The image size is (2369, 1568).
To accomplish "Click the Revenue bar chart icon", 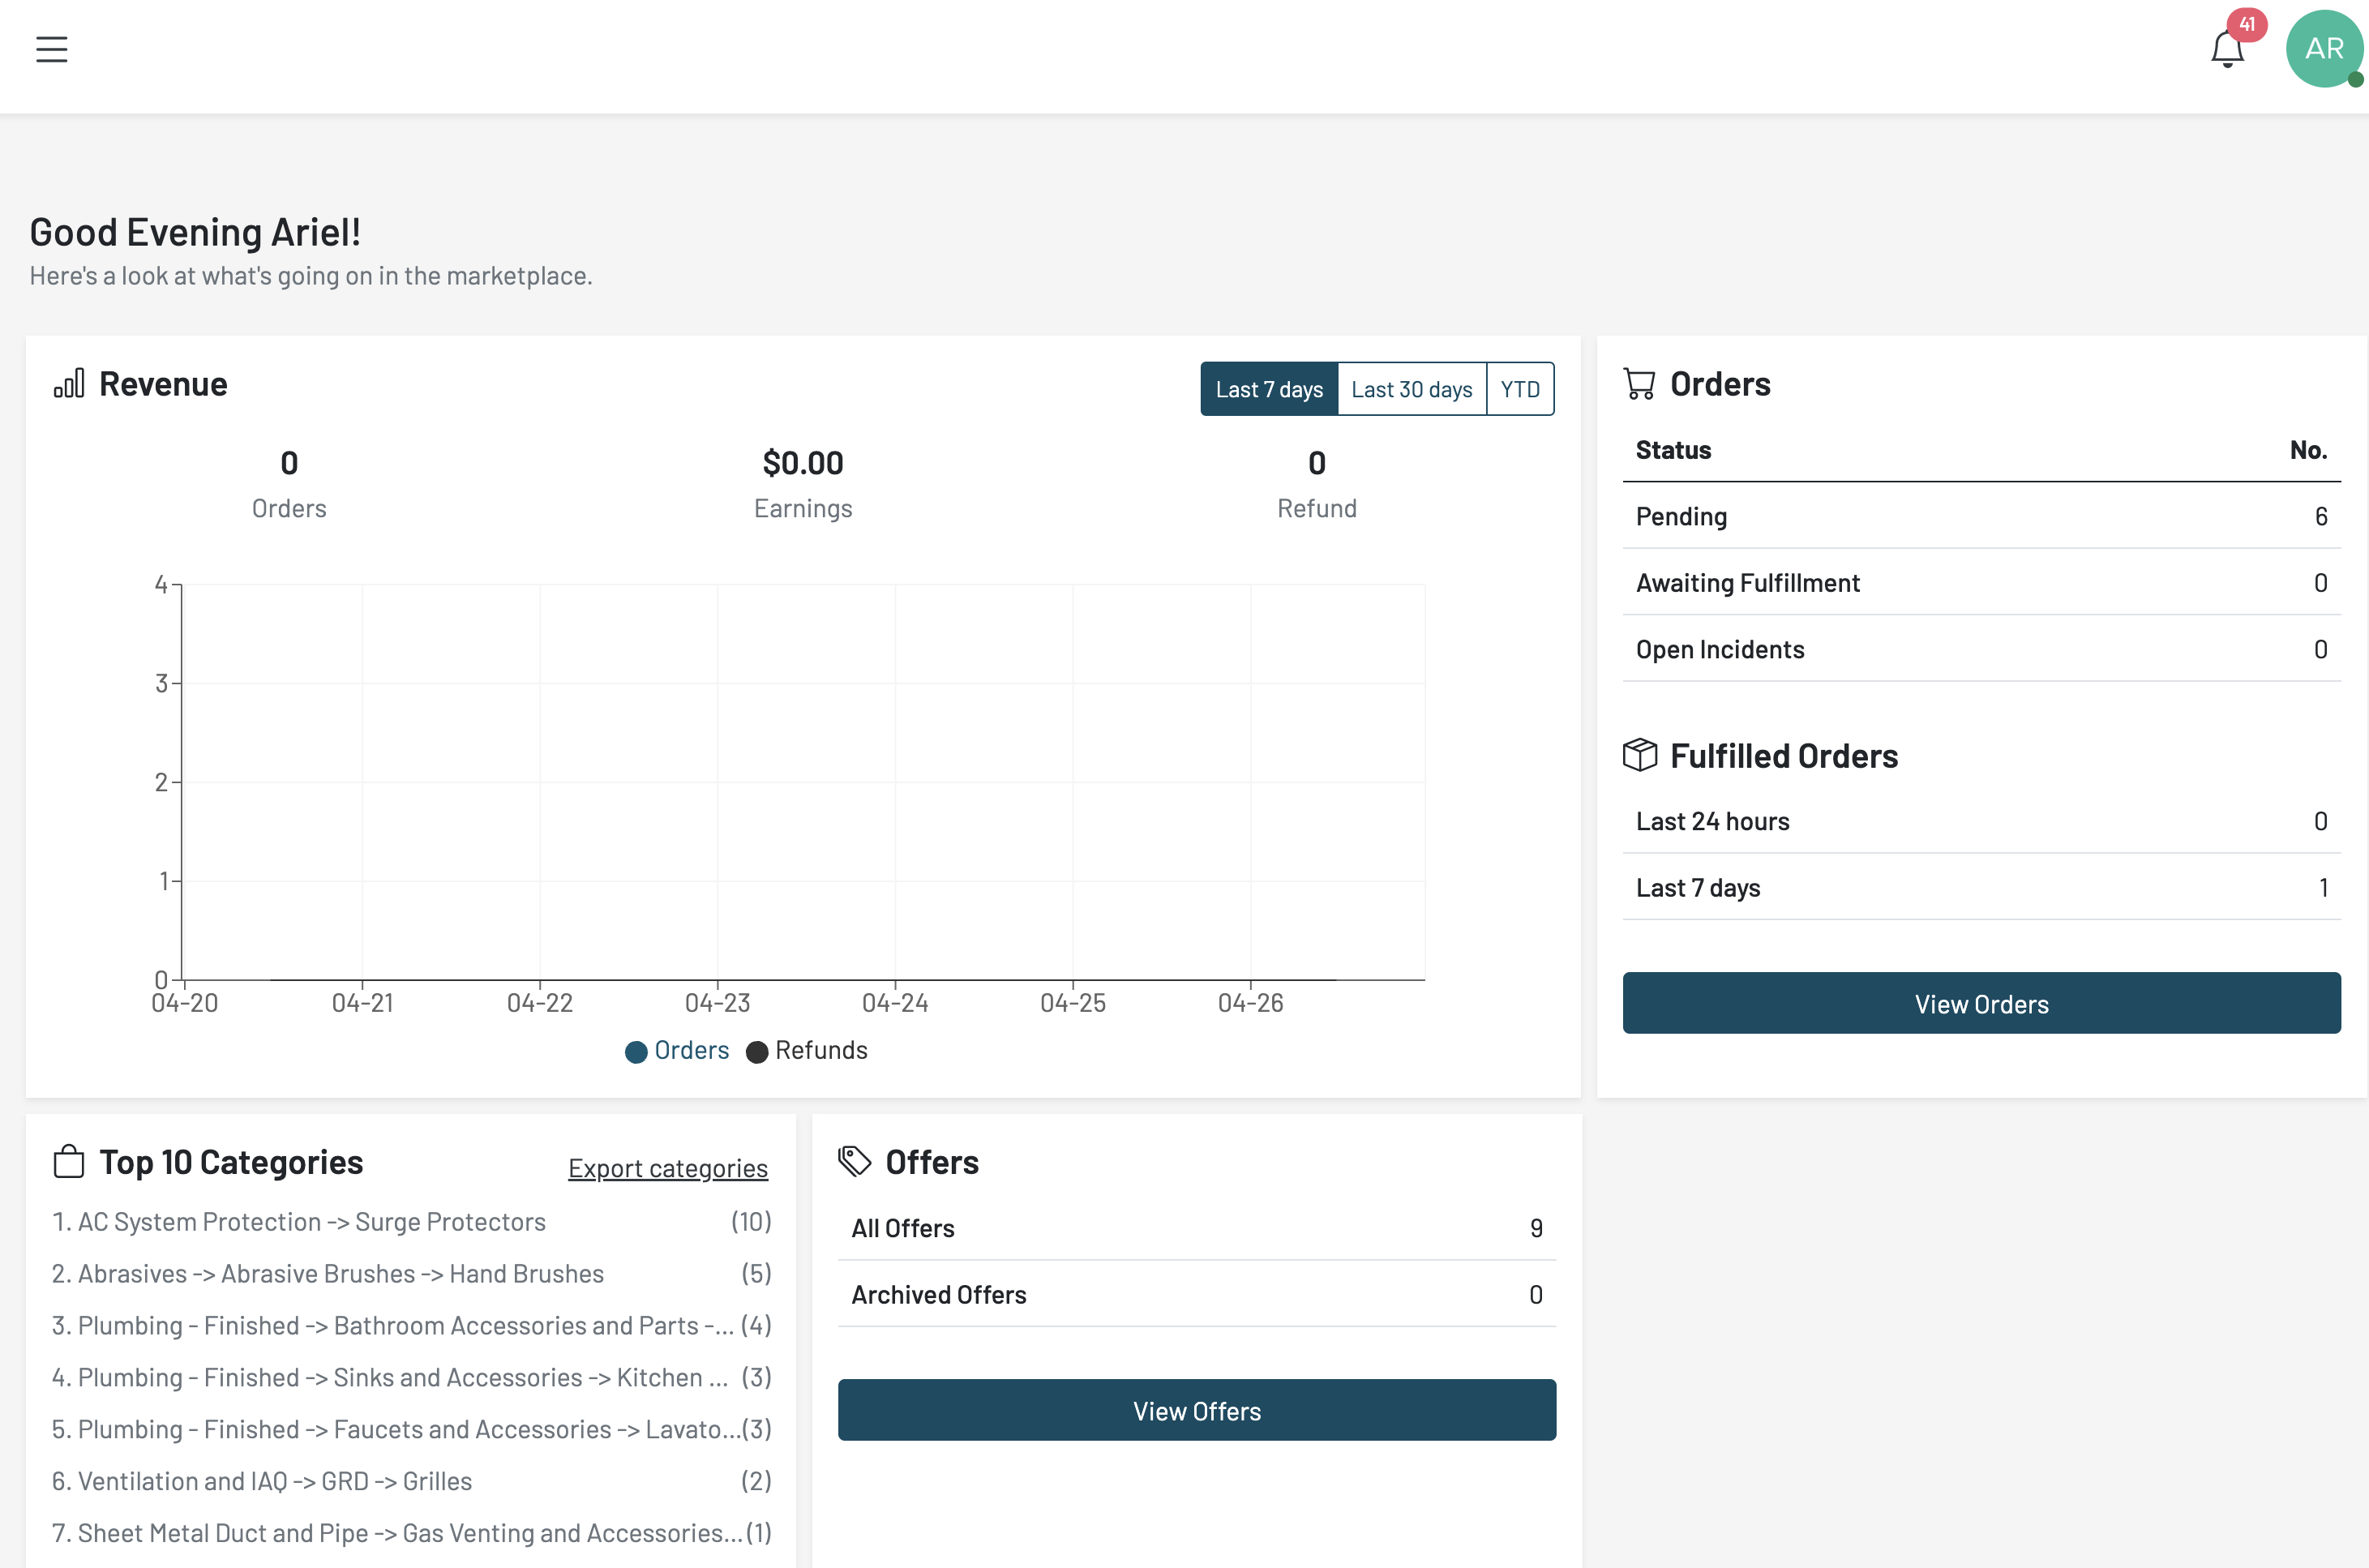I will tap(69, 384).
